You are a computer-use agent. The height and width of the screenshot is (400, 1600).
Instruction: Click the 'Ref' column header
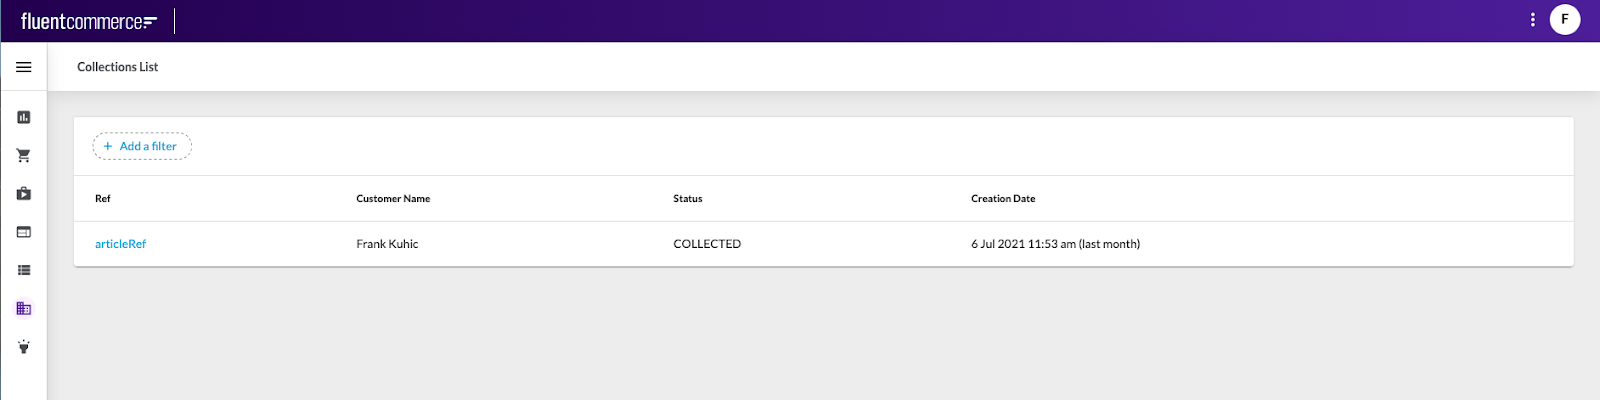click(x=103, y=199)
